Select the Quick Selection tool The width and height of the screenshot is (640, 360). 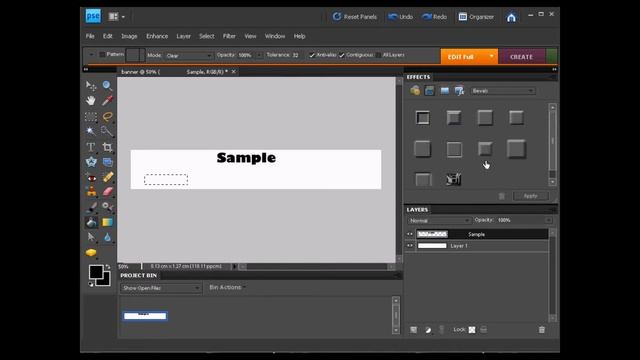click(x=107, y=131)
